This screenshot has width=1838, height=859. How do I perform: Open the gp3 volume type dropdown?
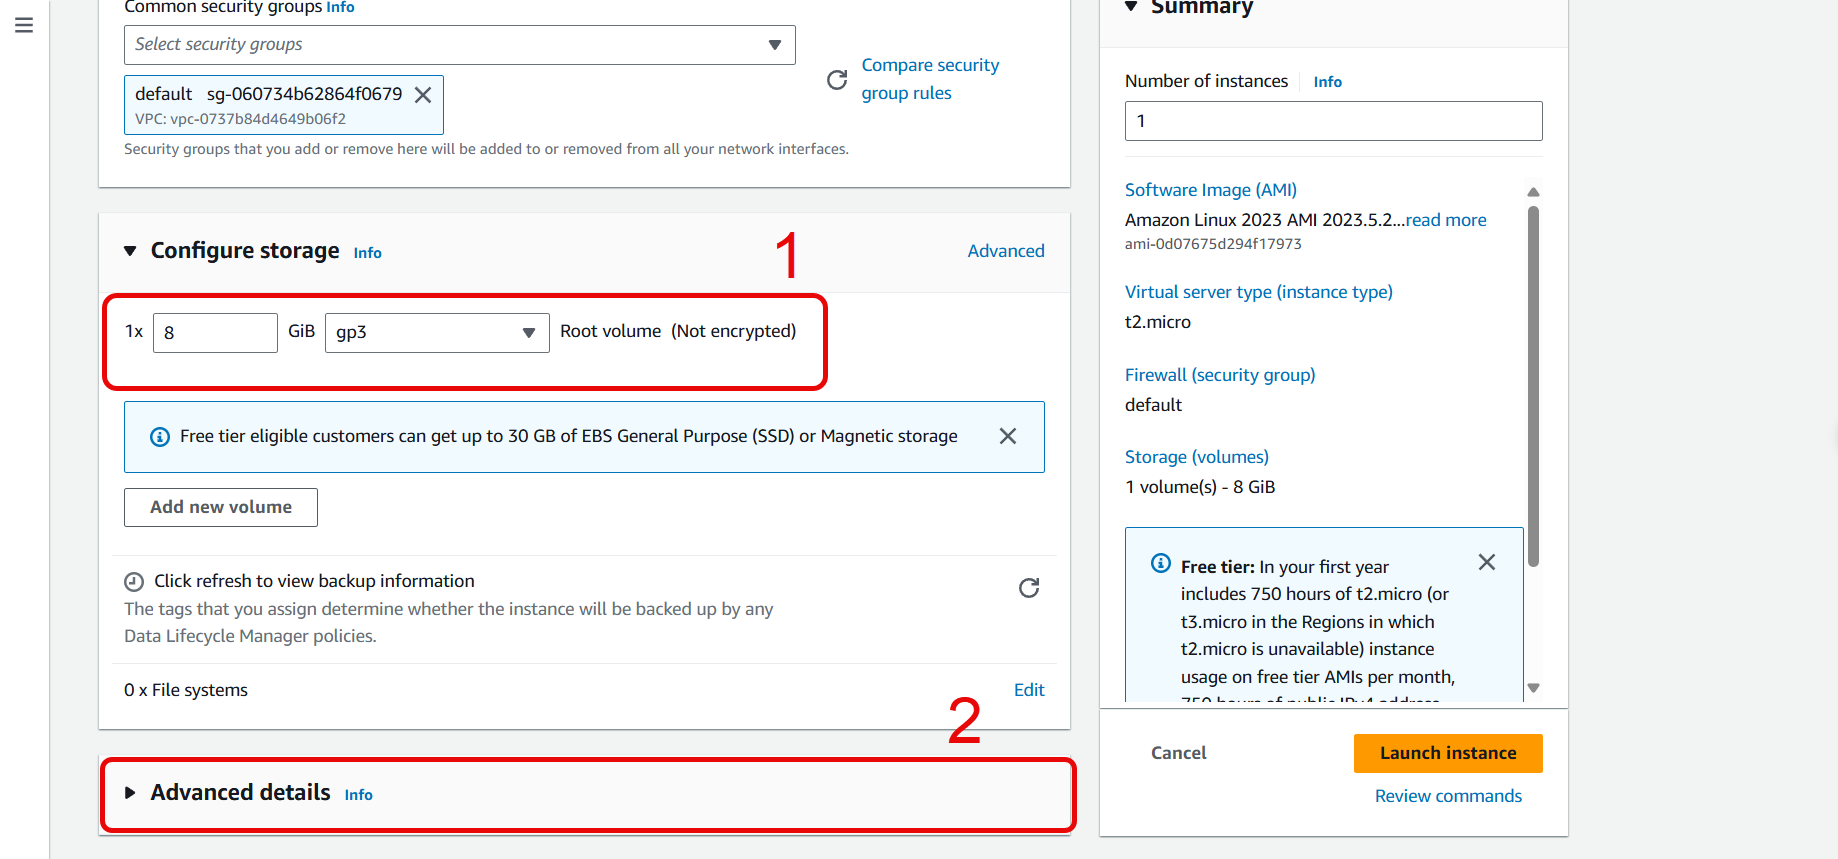click(436, 333)
